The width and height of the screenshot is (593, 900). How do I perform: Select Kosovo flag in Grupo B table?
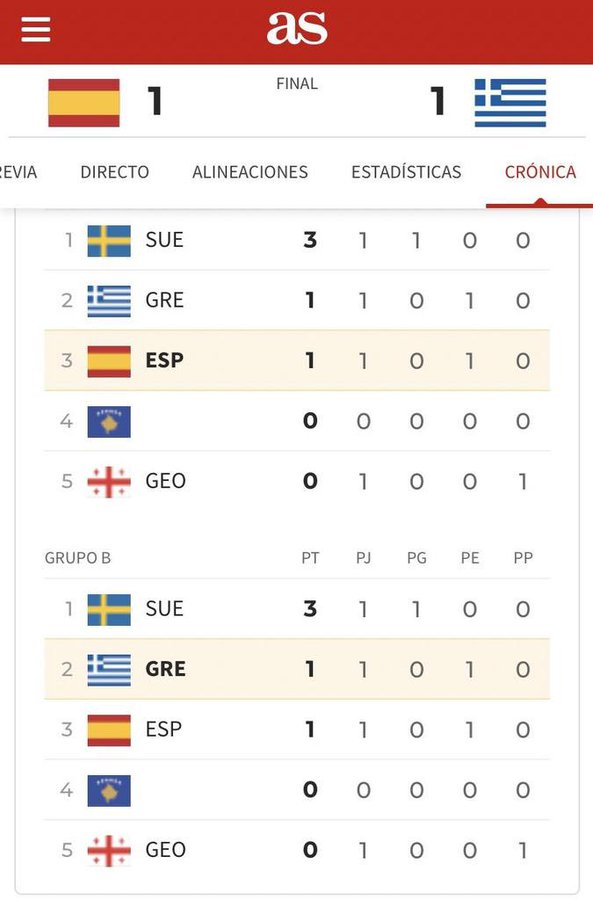(x=109, y=790)
